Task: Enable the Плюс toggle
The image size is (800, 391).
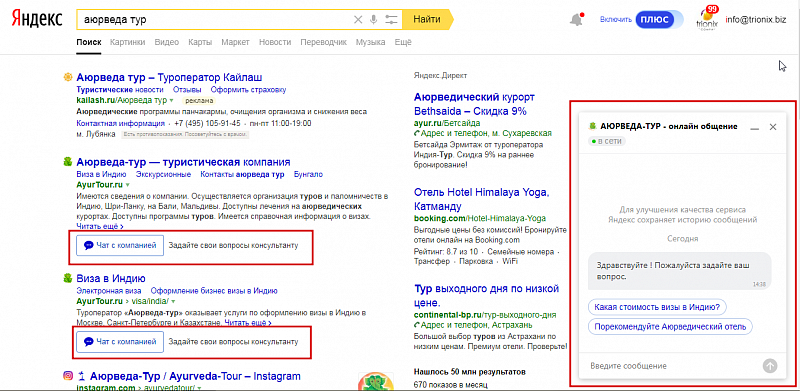Action: click(x=659, y=20)
